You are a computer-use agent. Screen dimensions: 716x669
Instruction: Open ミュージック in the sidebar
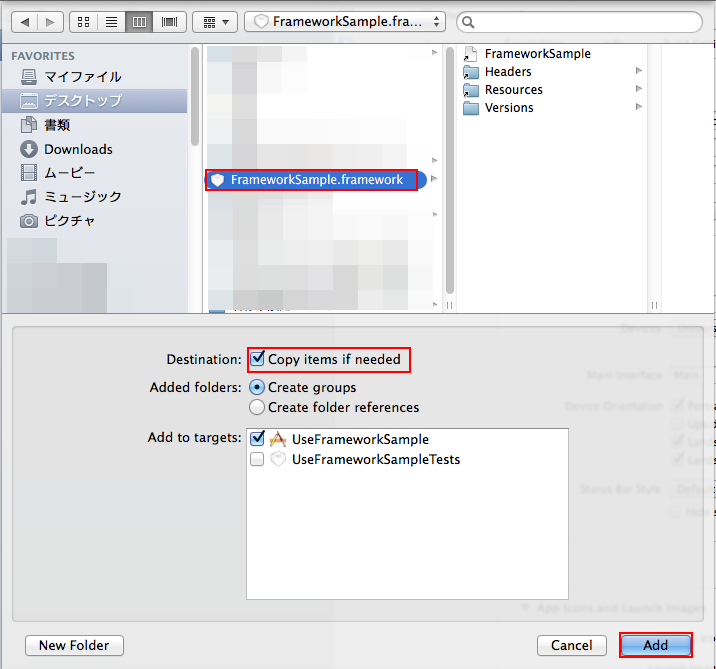coord(95,197)
